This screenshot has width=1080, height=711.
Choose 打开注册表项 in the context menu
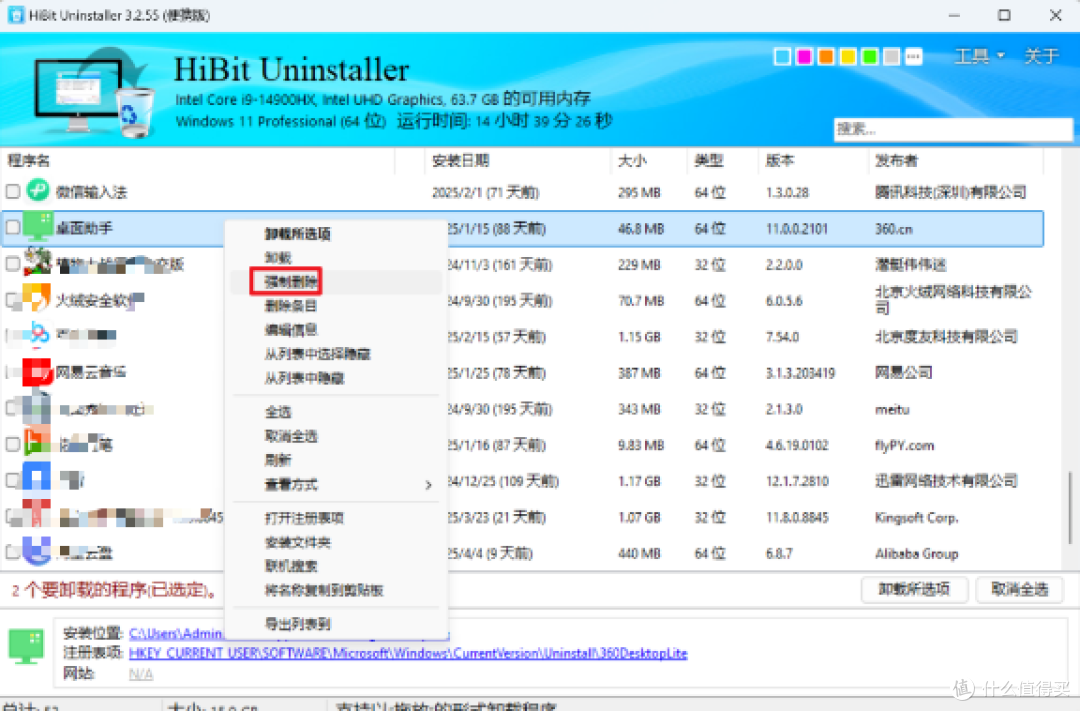pyautogui.click(x=336, y=517)
